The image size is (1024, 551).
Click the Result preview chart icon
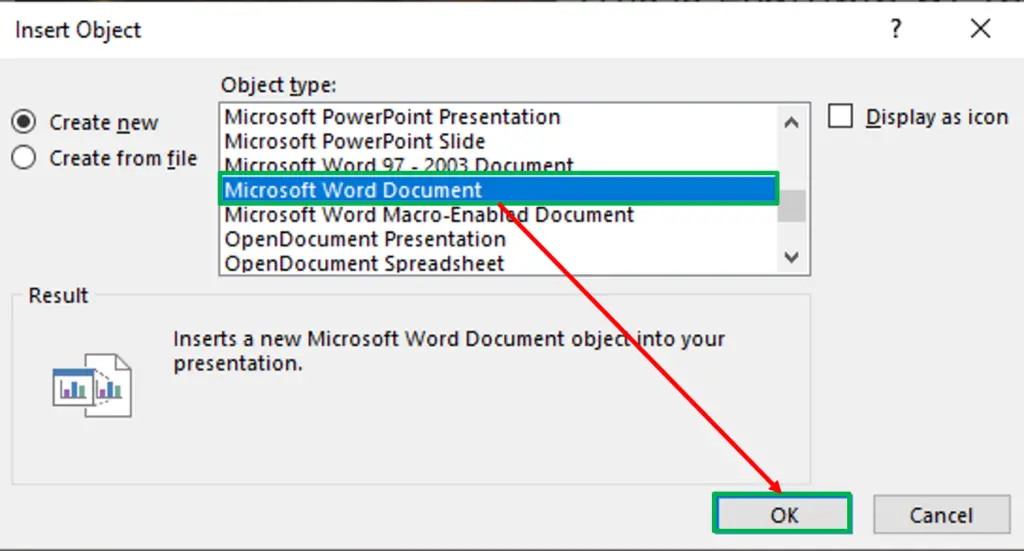(92, 386)
